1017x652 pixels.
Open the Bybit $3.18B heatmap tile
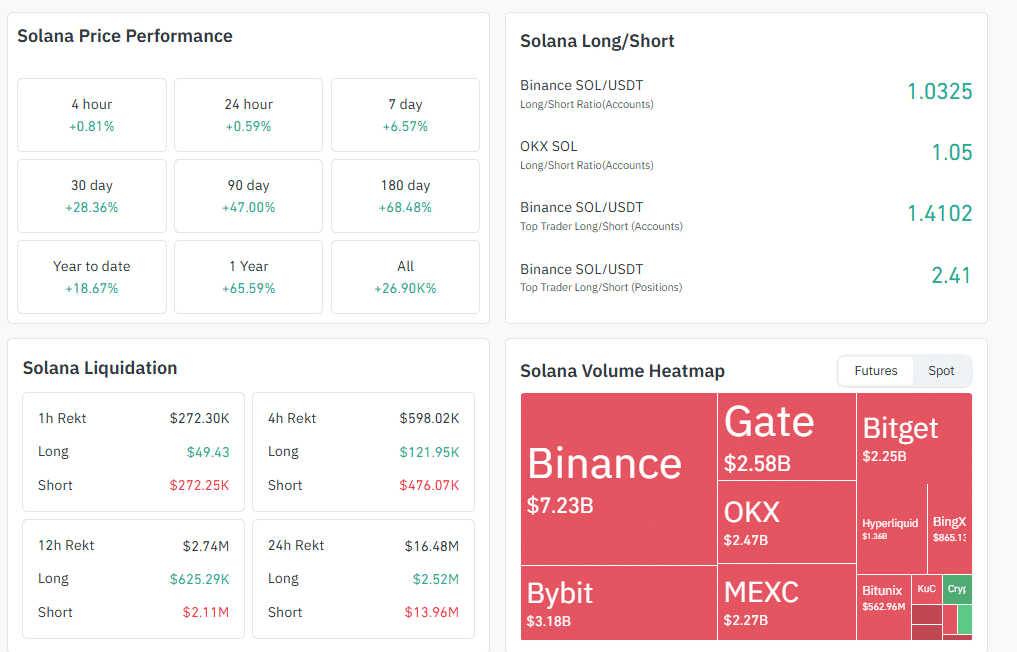click(x=619, y=603)
